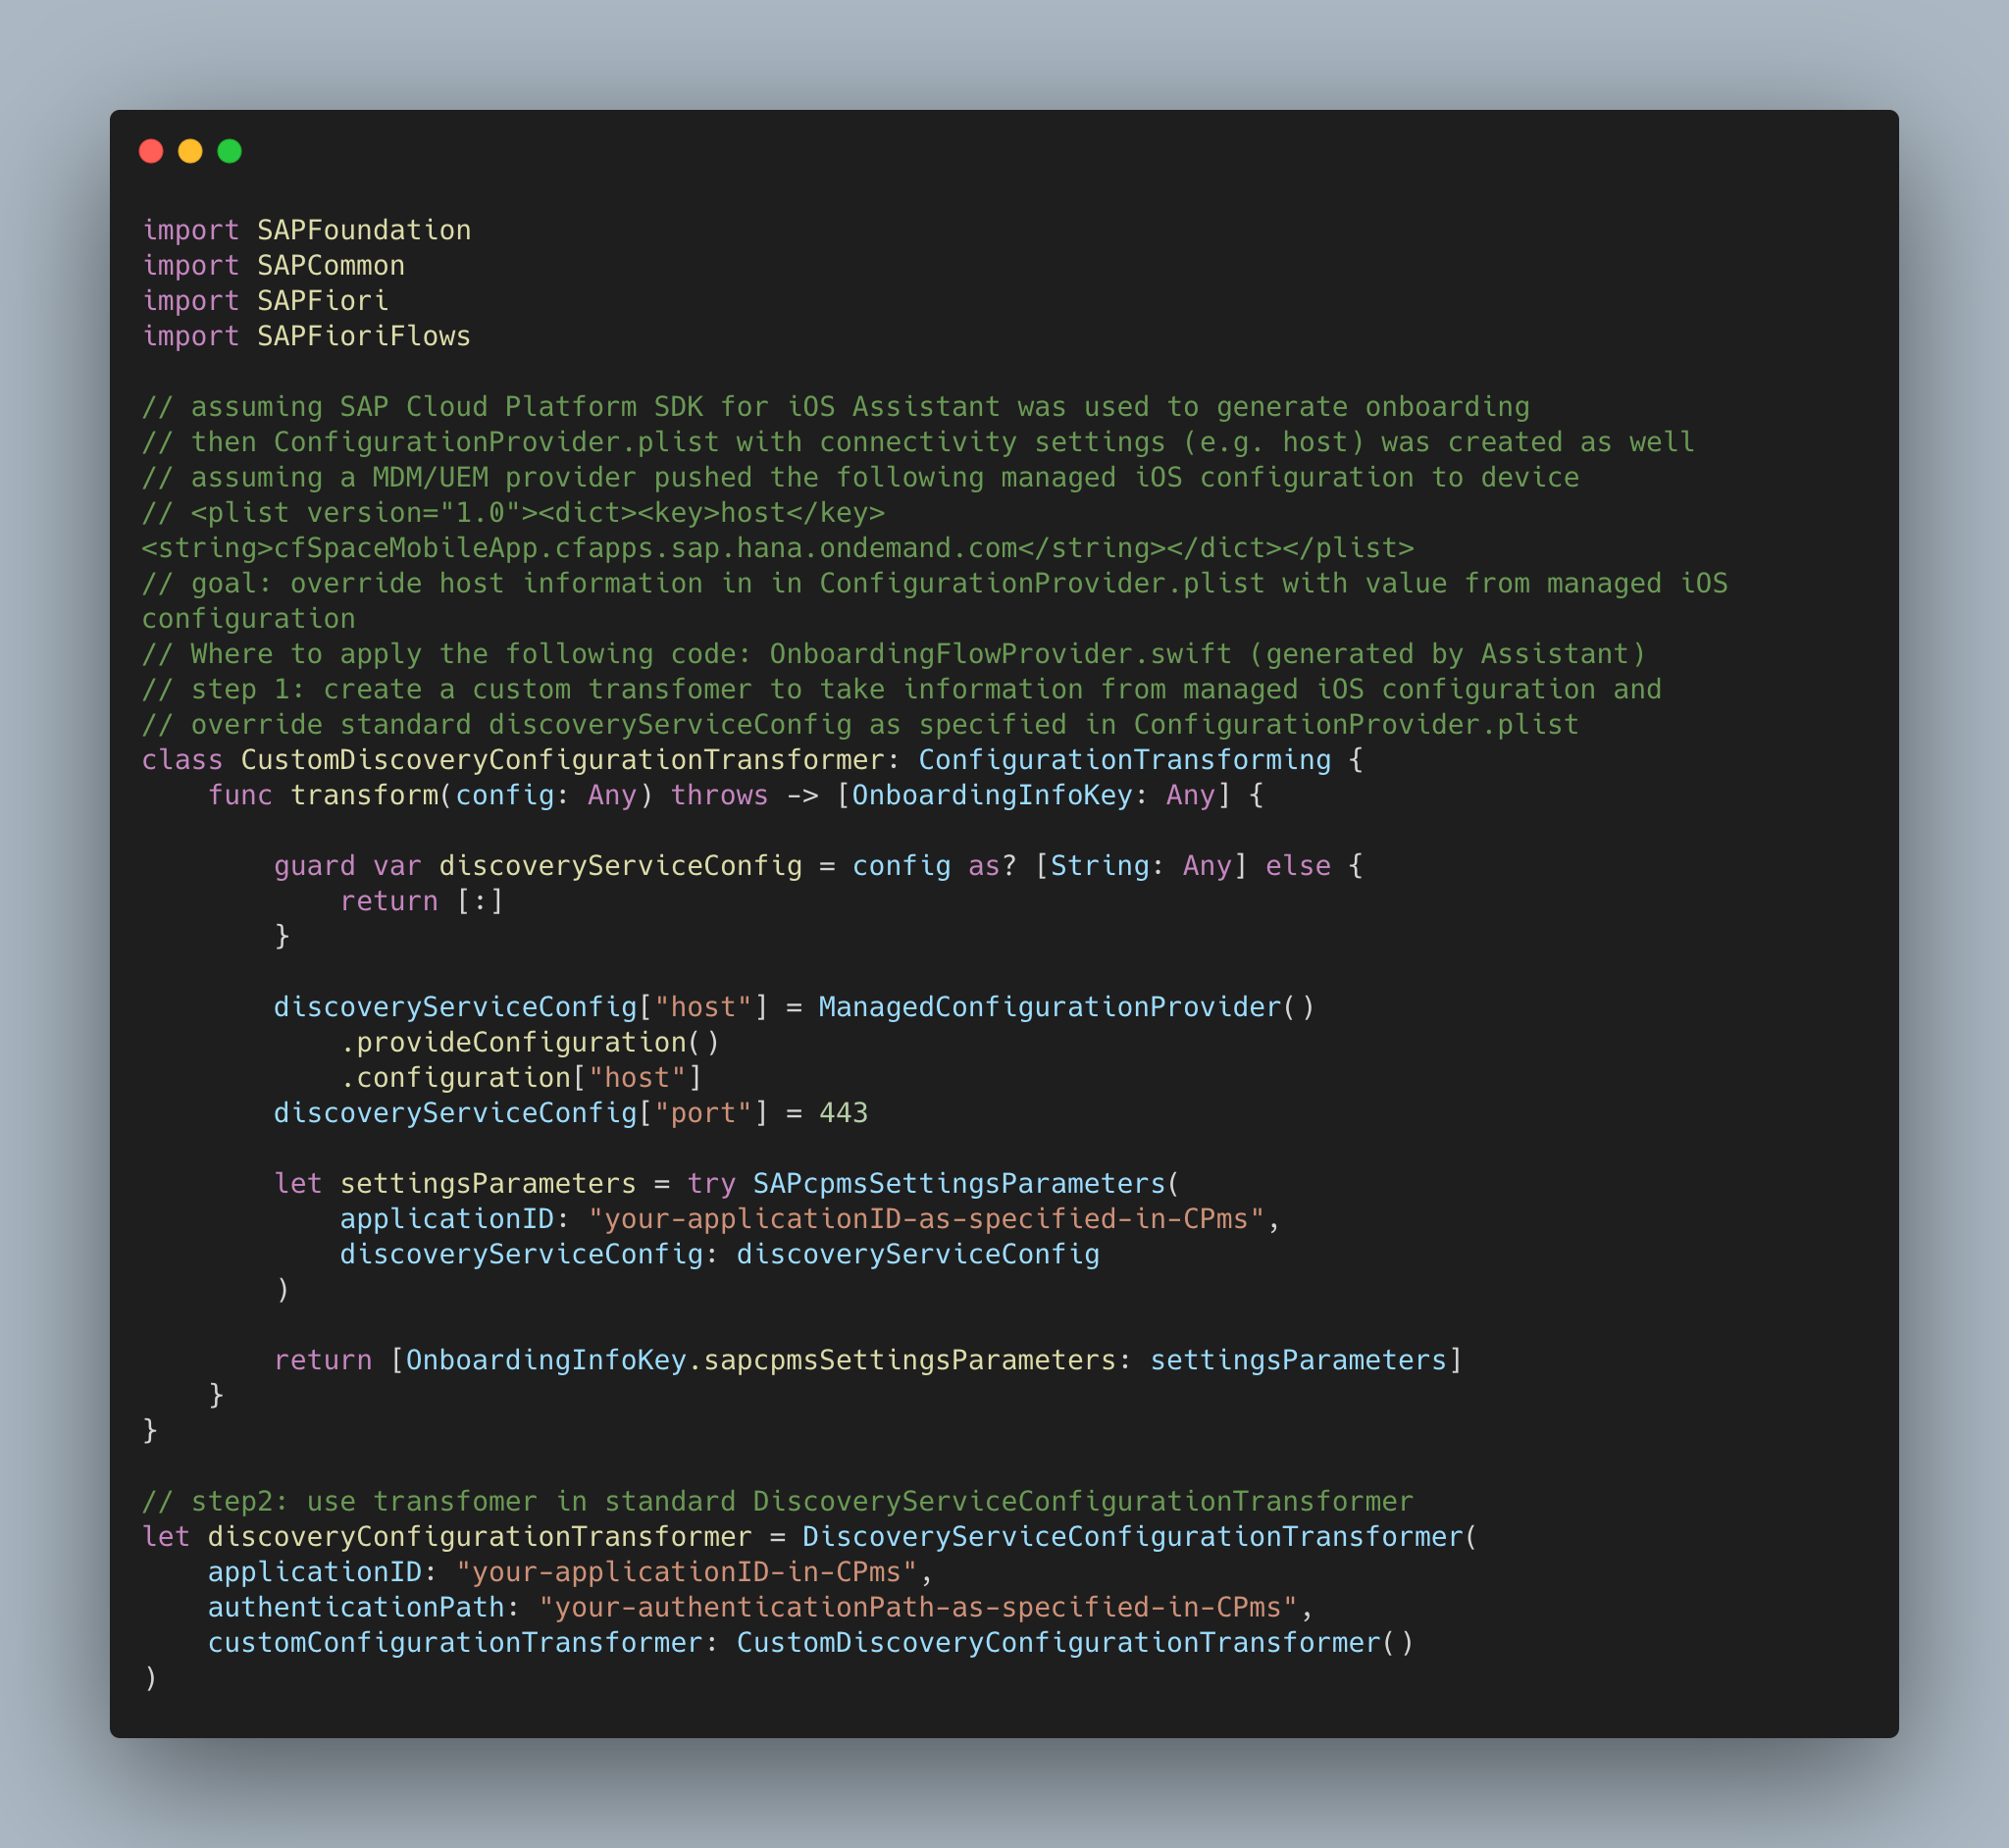This screenshot has height=1848, width=2009.
Task: Click the green maximize window dot
Action: (229, 151)
